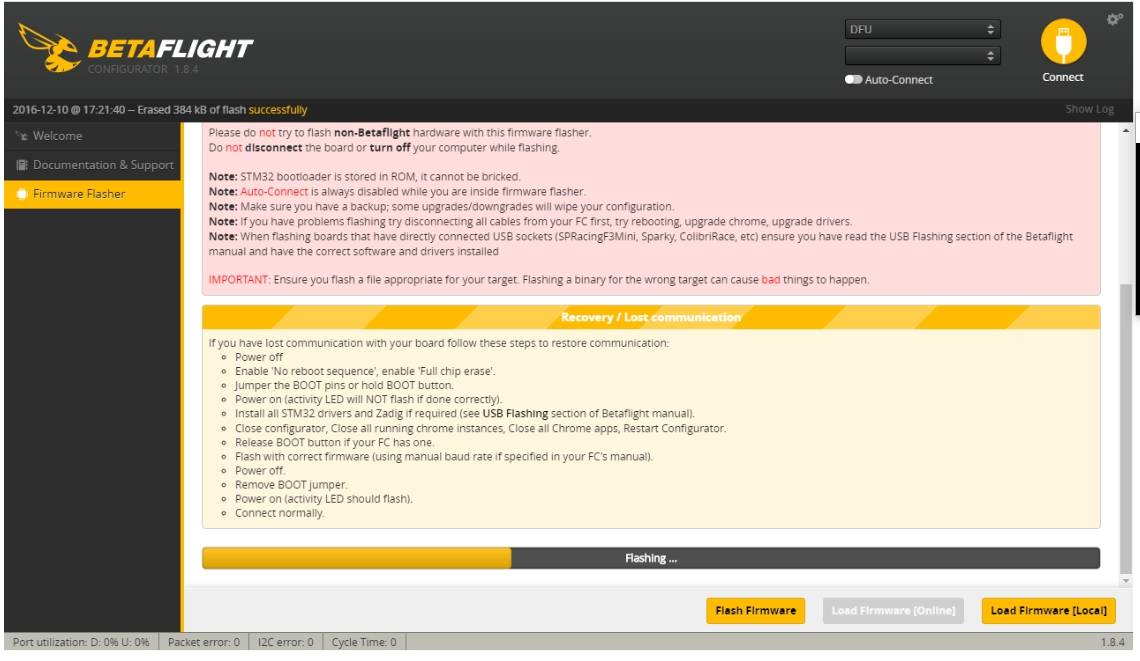The height and width of the screenshot is (661, 1140).
Task: Click the content scrollbar's down arrow
Action: click(x=1126, y=581)
